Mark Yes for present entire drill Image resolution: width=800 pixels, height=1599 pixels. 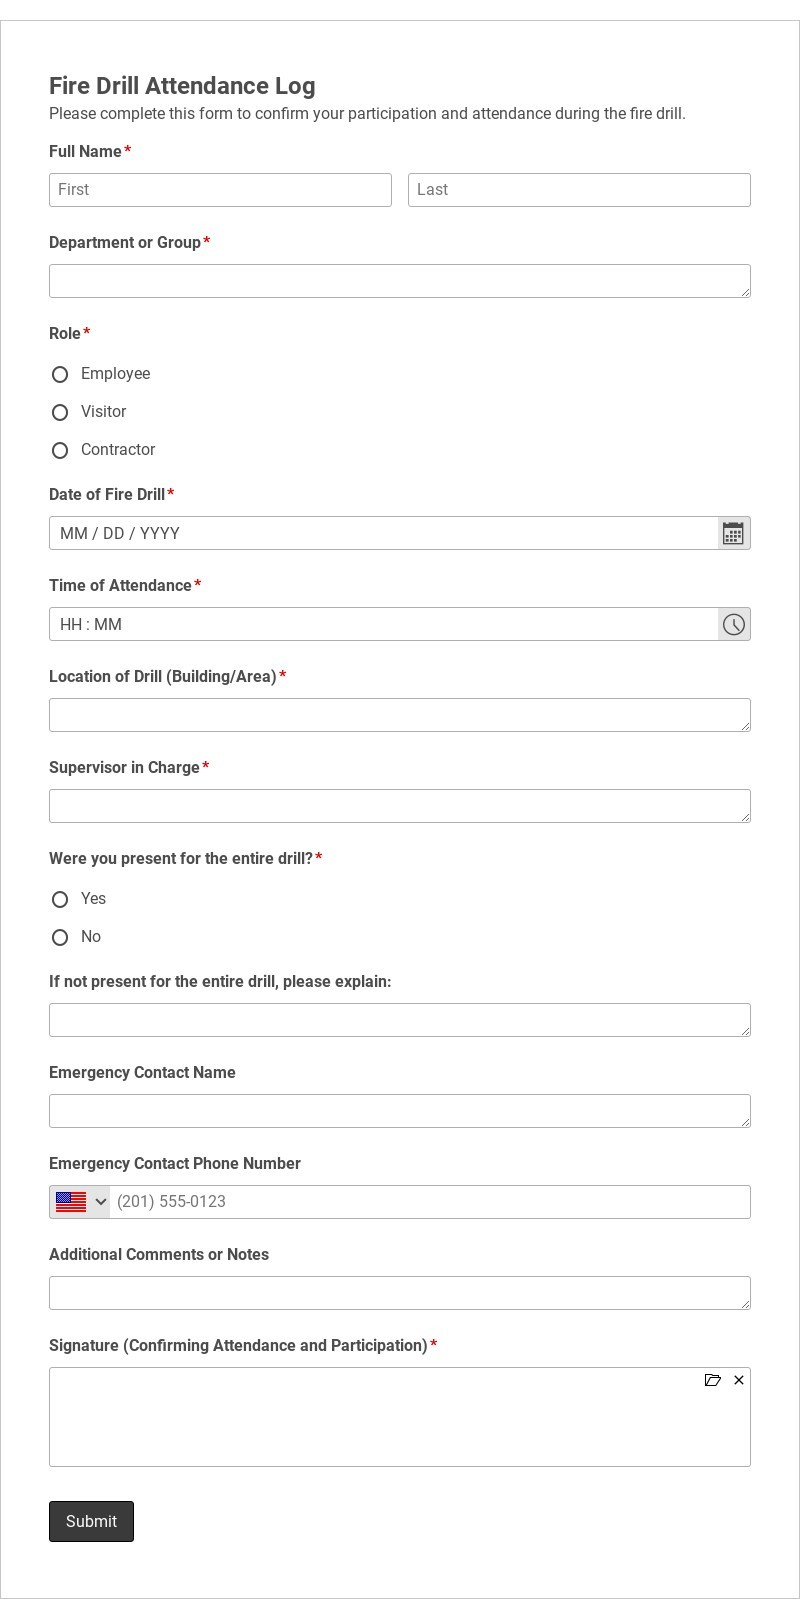[60, 899]
